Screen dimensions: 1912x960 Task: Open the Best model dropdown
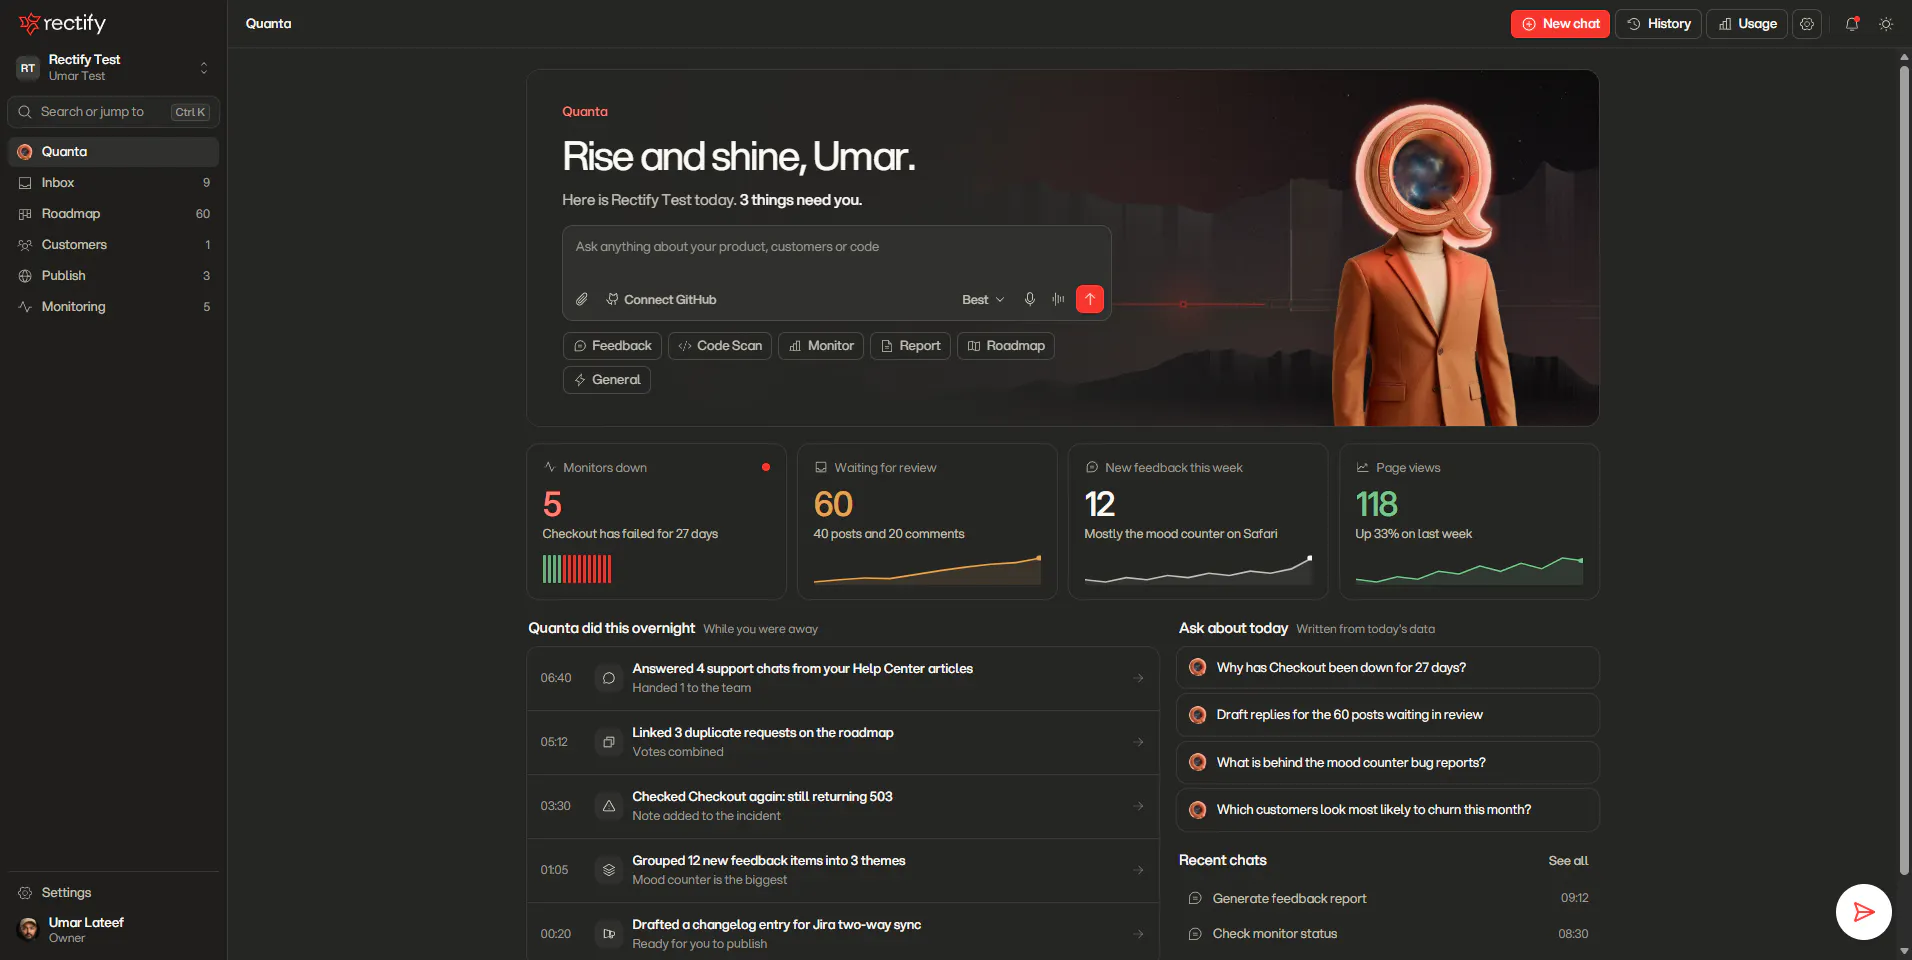(x=983, y=299)
